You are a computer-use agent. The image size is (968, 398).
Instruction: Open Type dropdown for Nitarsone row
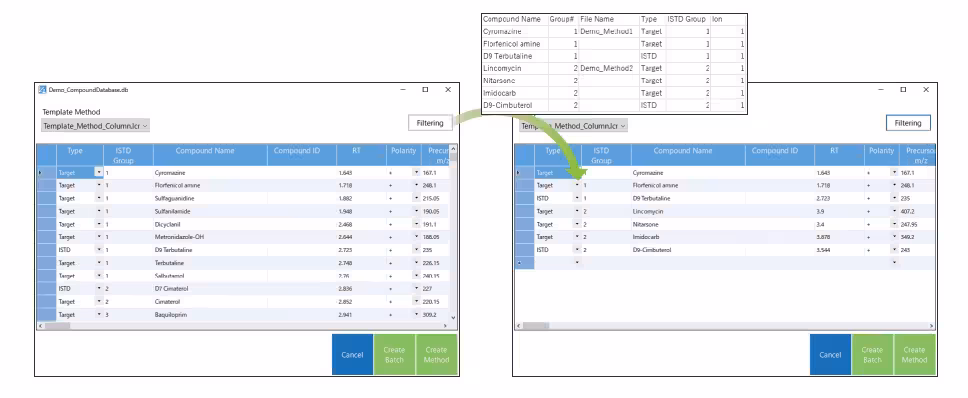coord(577,224)
